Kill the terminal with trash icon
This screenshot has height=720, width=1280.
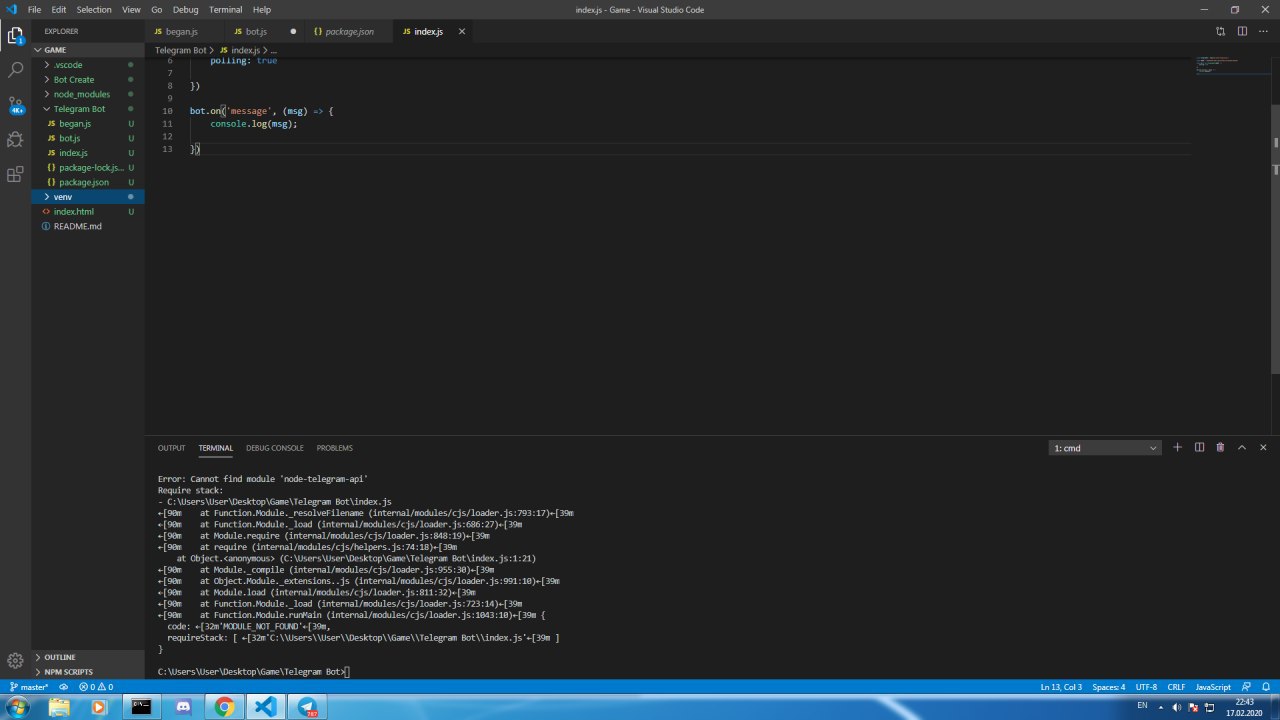click(1220, 447)
